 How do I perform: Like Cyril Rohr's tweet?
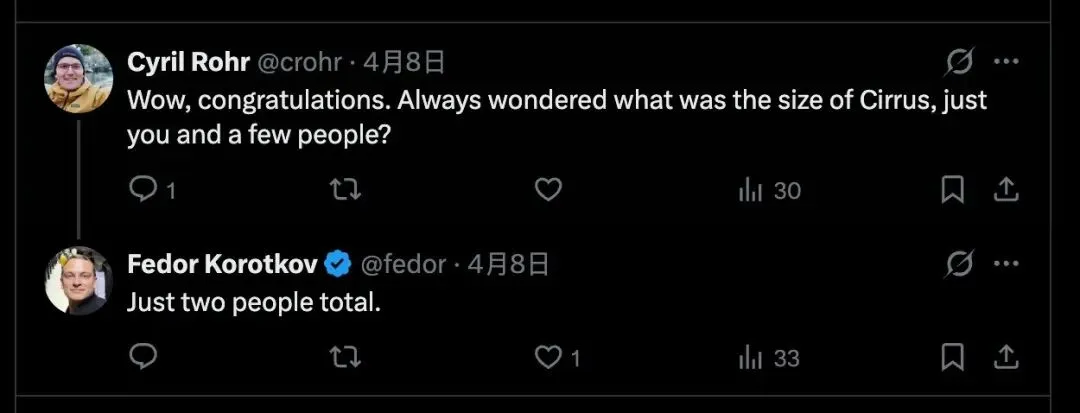click(x=548, y=189)
